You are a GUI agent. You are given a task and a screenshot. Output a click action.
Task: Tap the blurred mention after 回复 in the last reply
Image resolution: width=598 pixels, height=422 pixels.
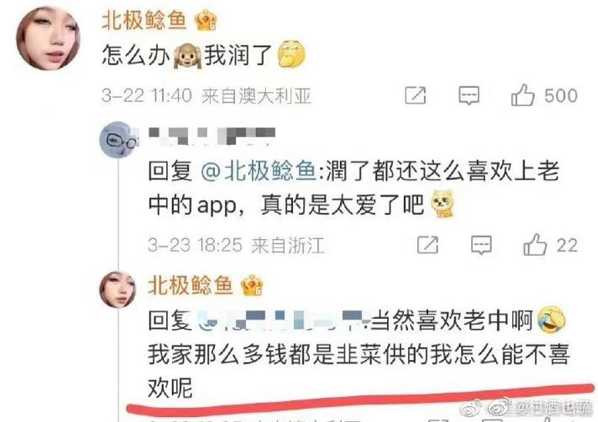[280, 320]
